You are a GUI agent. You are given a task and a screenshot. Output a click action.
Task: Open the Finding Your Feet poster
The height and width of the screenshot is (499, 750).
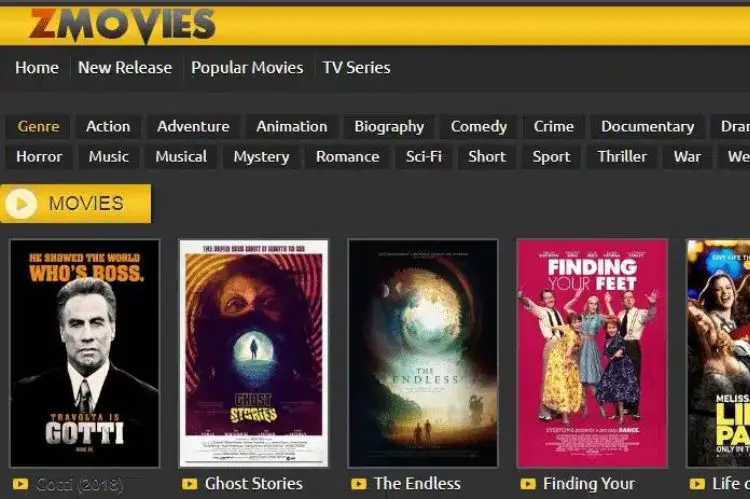click(592, 353)
